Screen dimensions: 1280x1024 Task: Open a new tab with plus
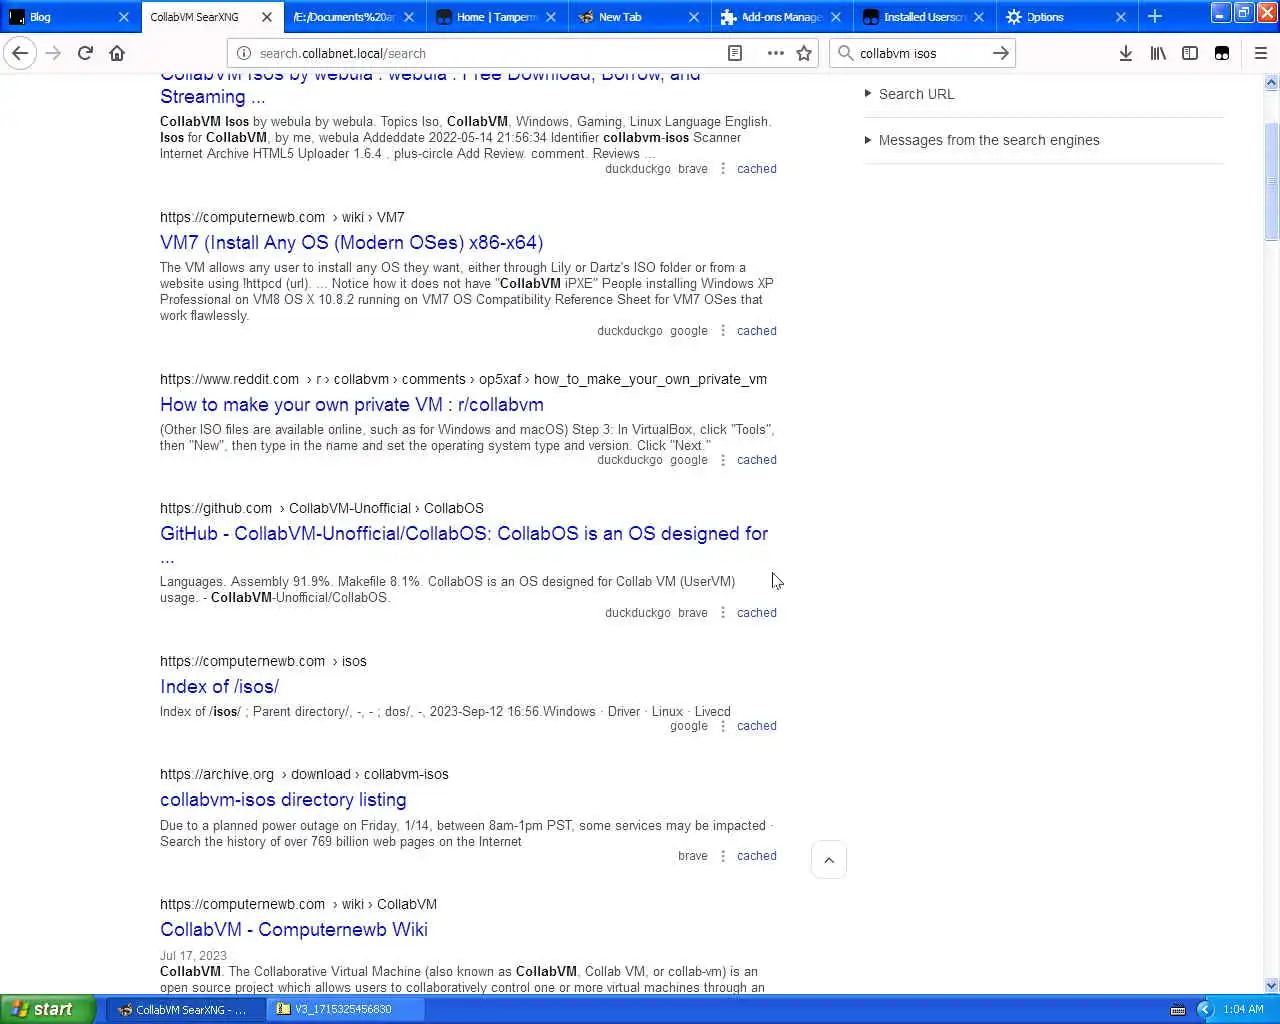[x=1155, y=16]
